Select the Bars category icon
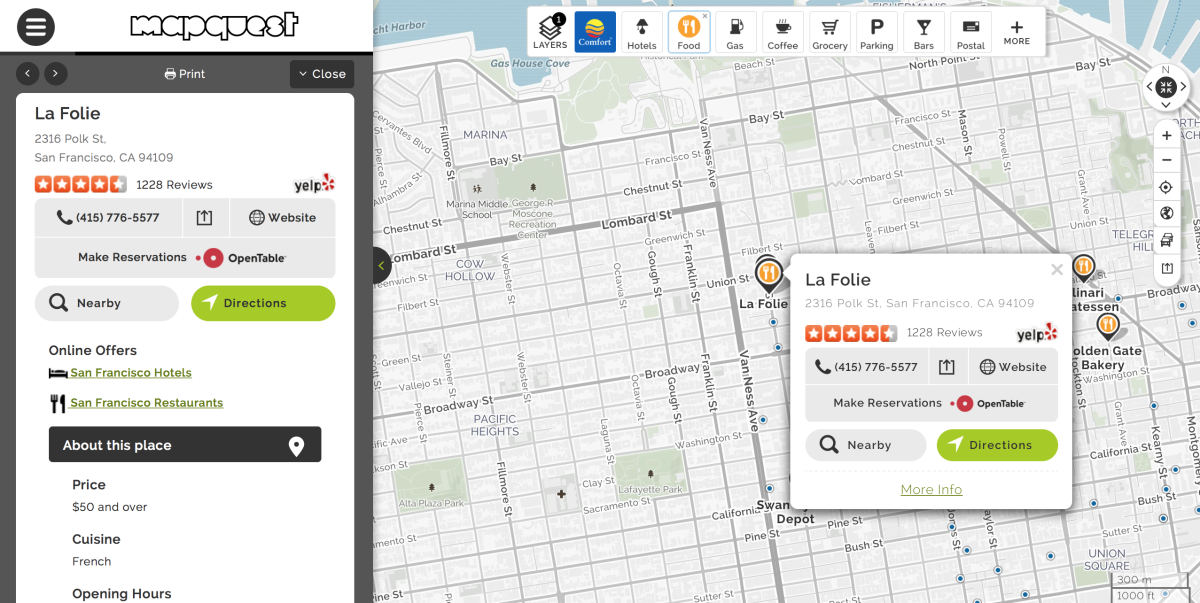 tap(923, 30)
